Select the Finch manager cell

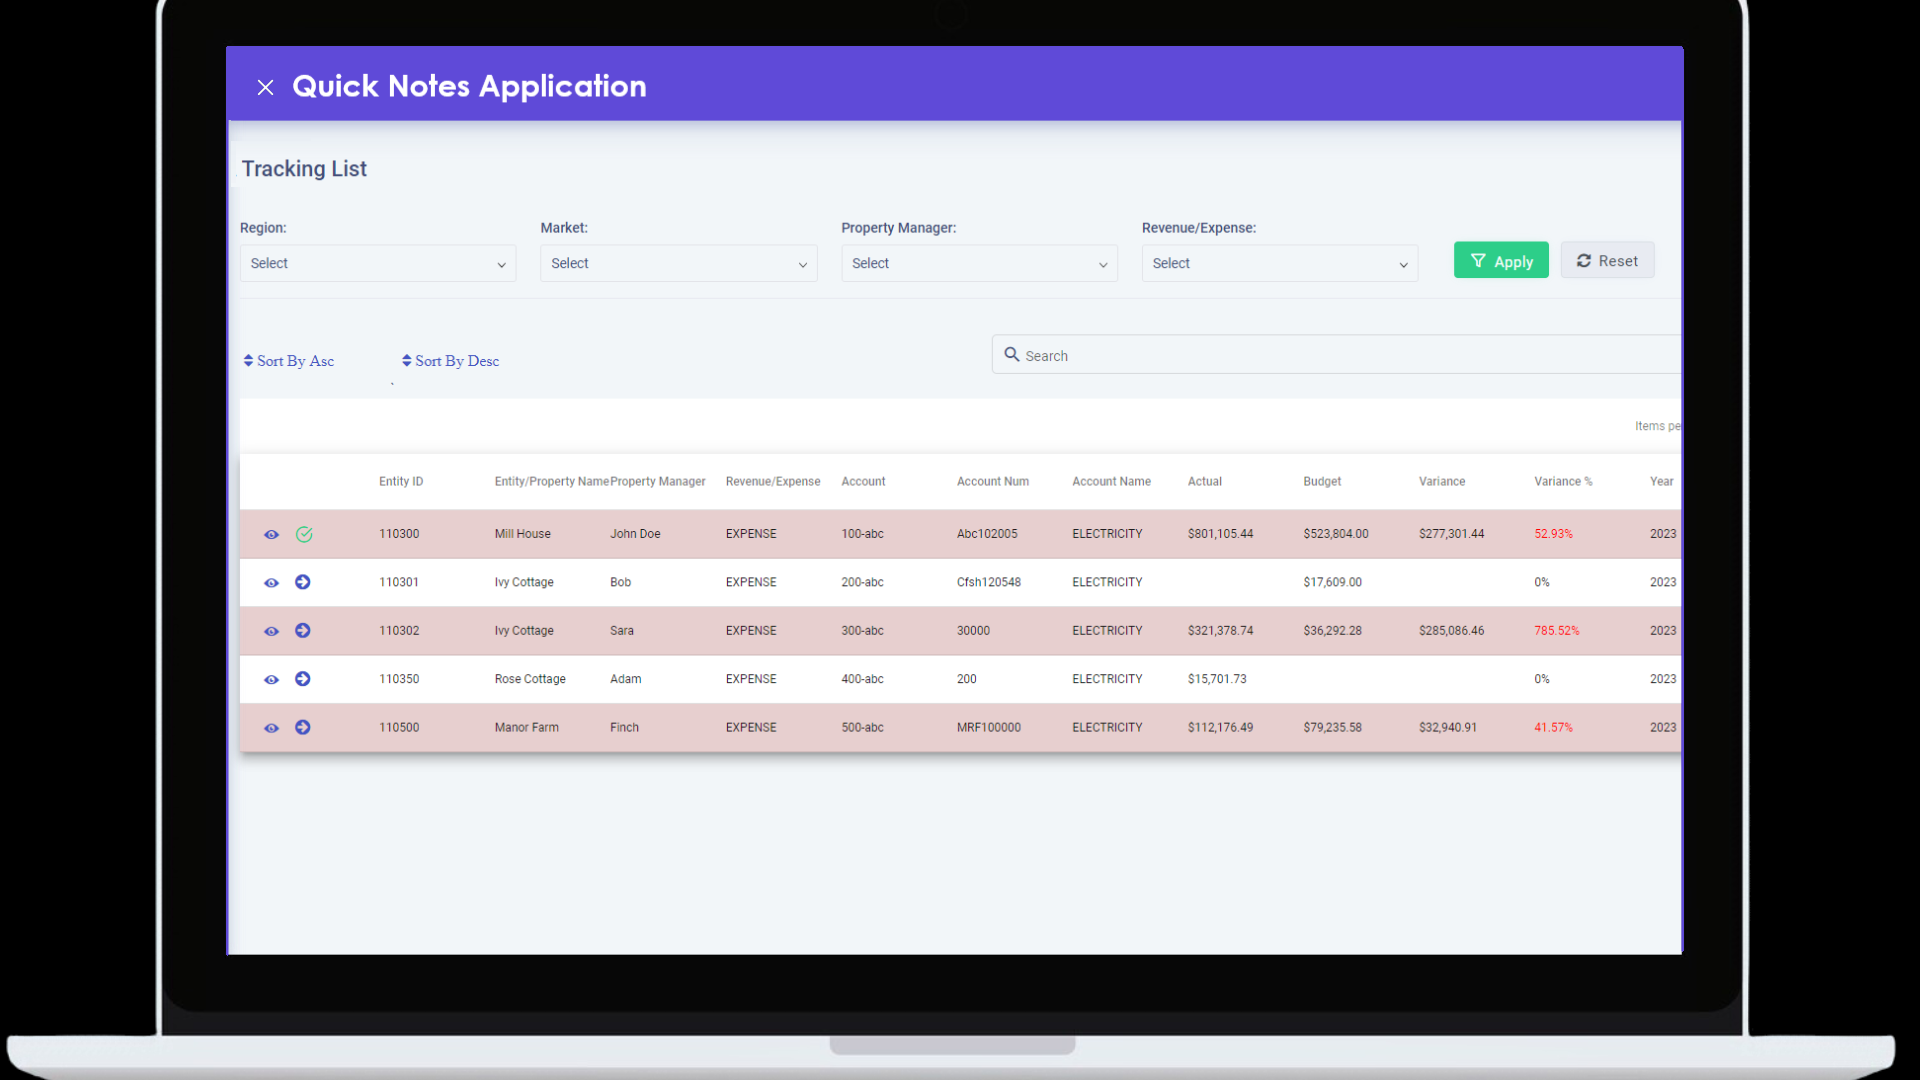pyautogui.click(x=624, y=727)
